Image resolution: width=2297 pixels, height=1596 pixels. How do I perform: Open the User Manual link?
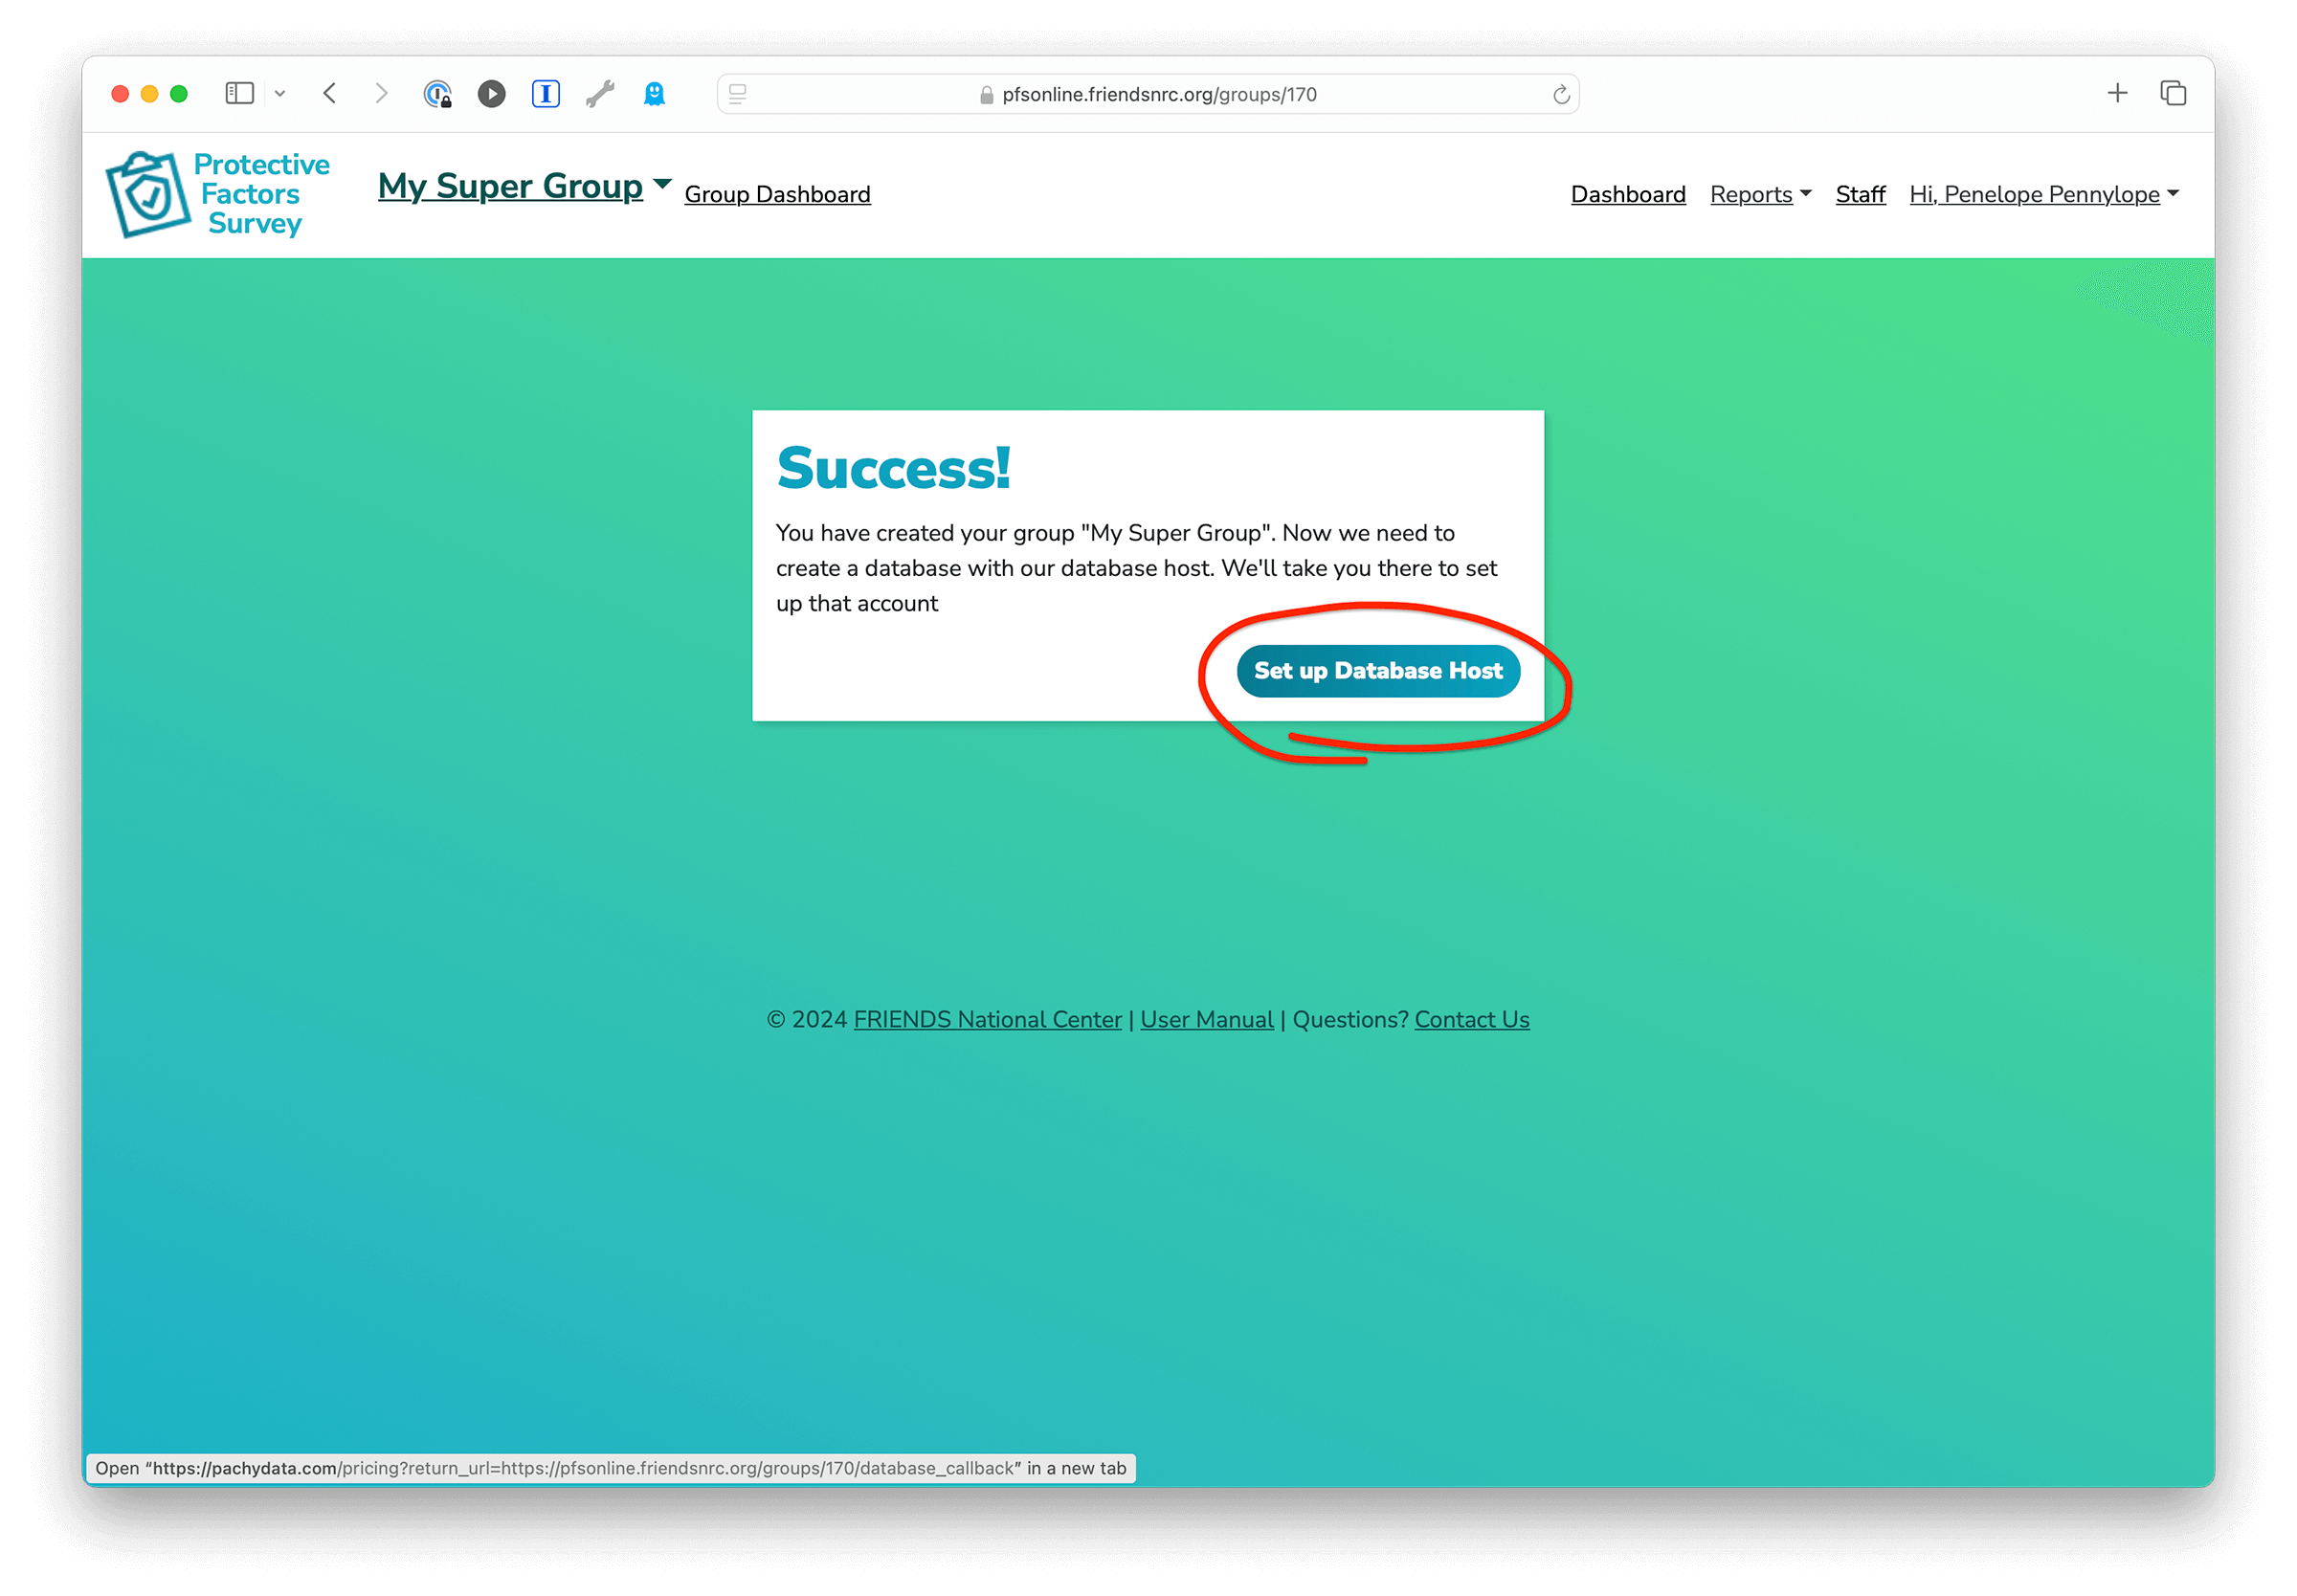coord(1206,1019)
